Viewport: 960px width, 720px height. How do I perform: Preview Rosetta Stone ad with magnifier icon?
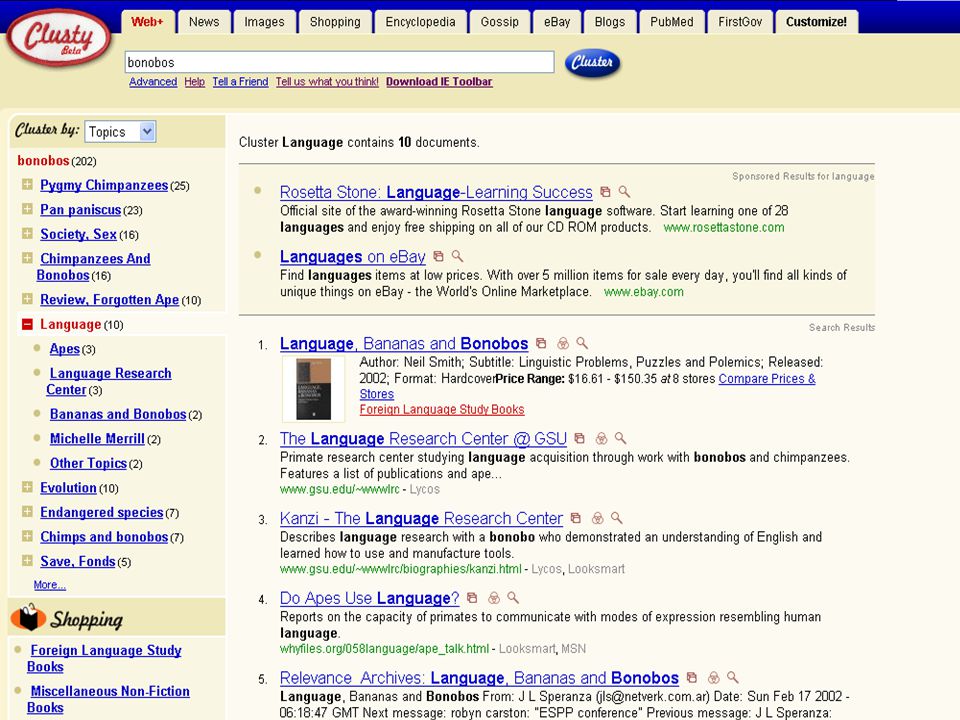tap(624, 192)
